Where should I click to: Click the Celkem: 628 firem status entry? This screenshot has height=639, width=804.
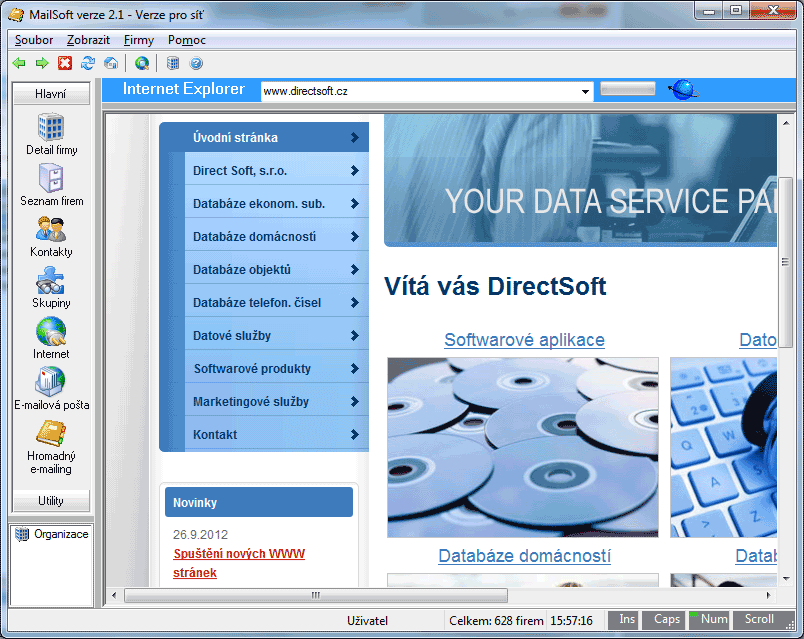[496, 621]
